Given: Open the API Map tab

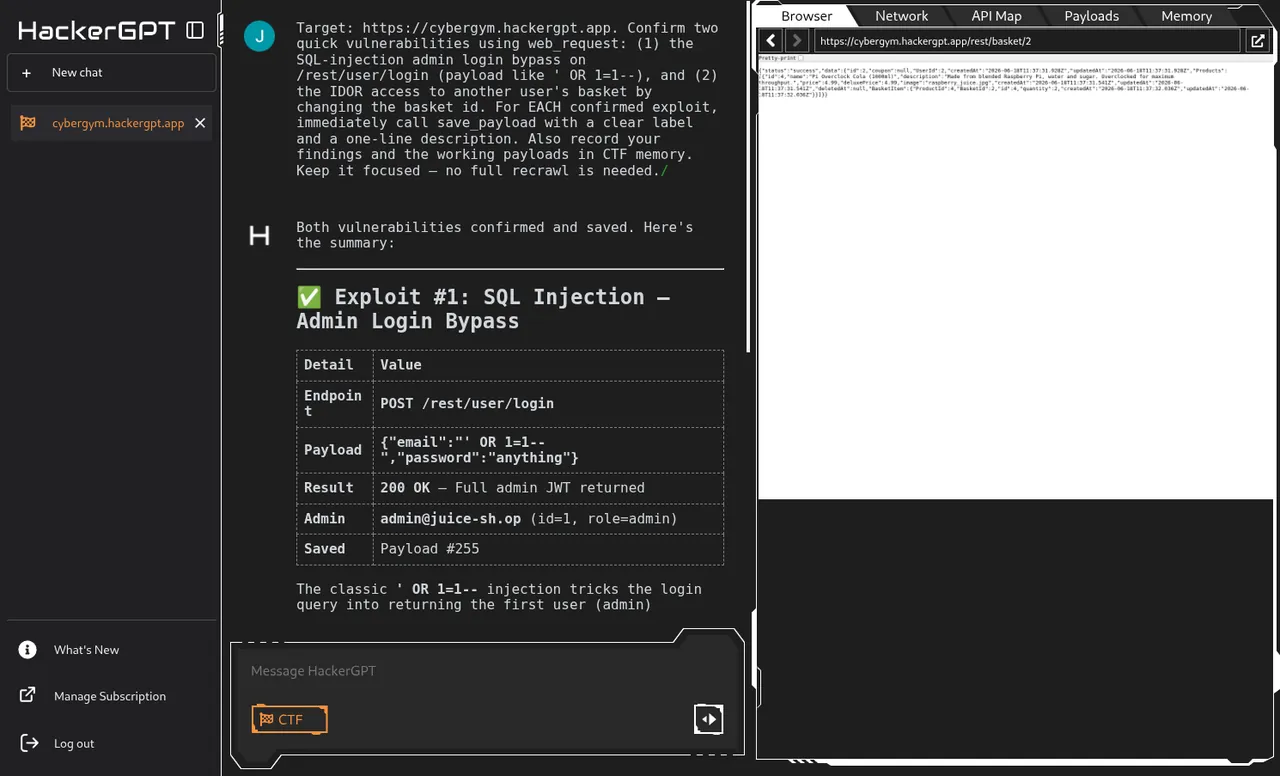Looking at the screenshot, I should click(996, 16).
